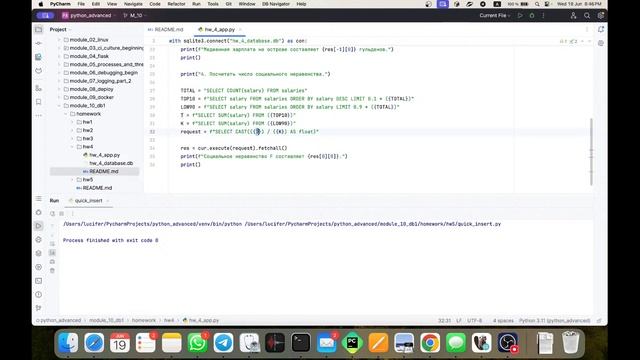This screenshot has height=360, width=640.
Task: Open the Bookmarks tool window icon
Action: point(38,102)
